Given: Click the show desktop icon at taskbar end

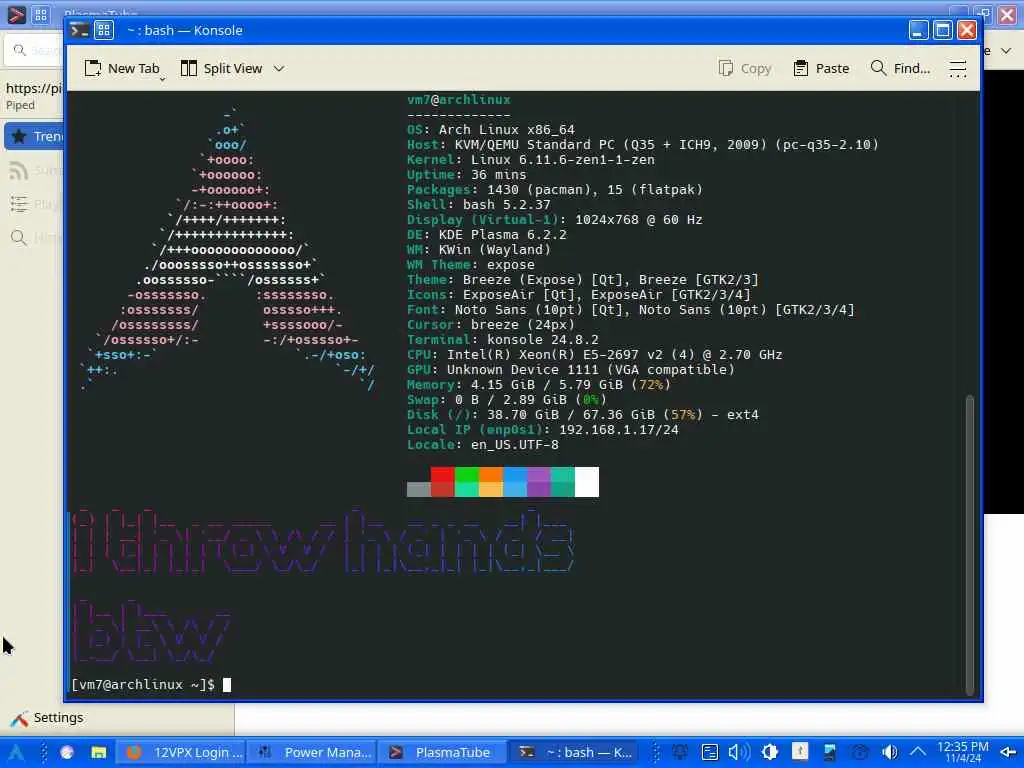Looking at the screenshot, I should click(x=1008, y=752).
